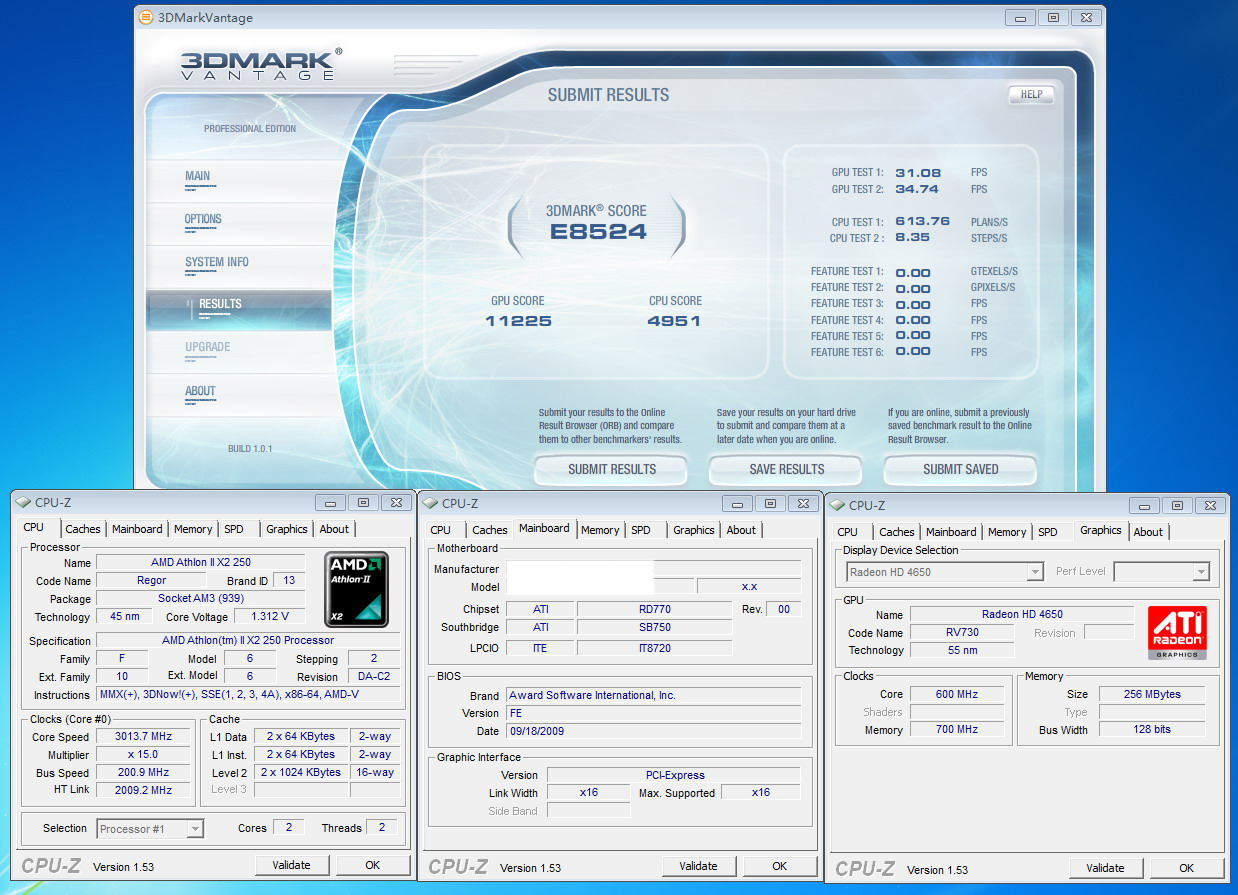Click the BIOS Date 09/18/2009 field
Viewport: 1238px width, 895px height.
coord(653,731)
